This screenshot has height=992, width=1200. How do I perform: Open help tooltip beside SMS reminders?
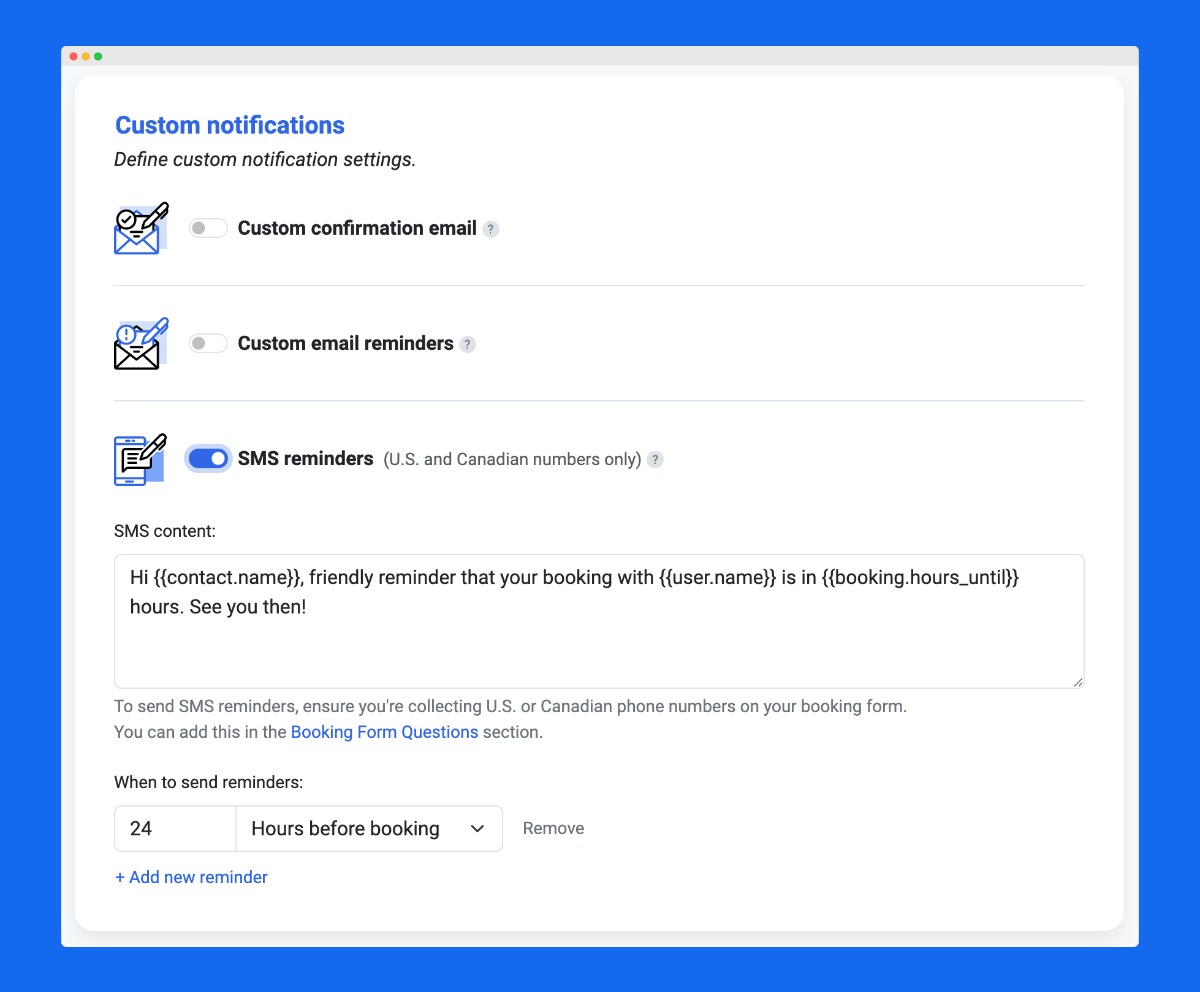tap(655, 460)
